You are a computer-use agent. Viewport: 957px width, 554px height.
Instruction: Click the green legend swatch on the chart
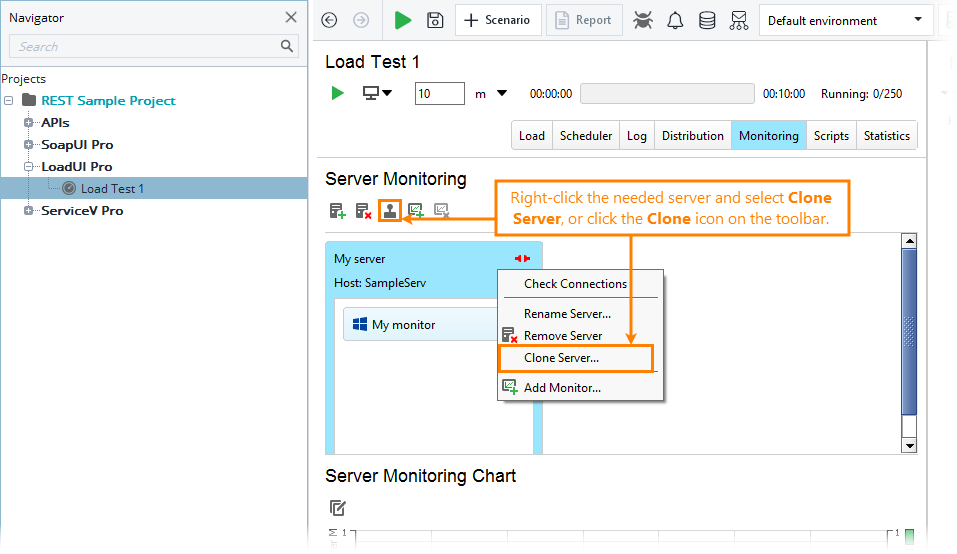point(909,536)
